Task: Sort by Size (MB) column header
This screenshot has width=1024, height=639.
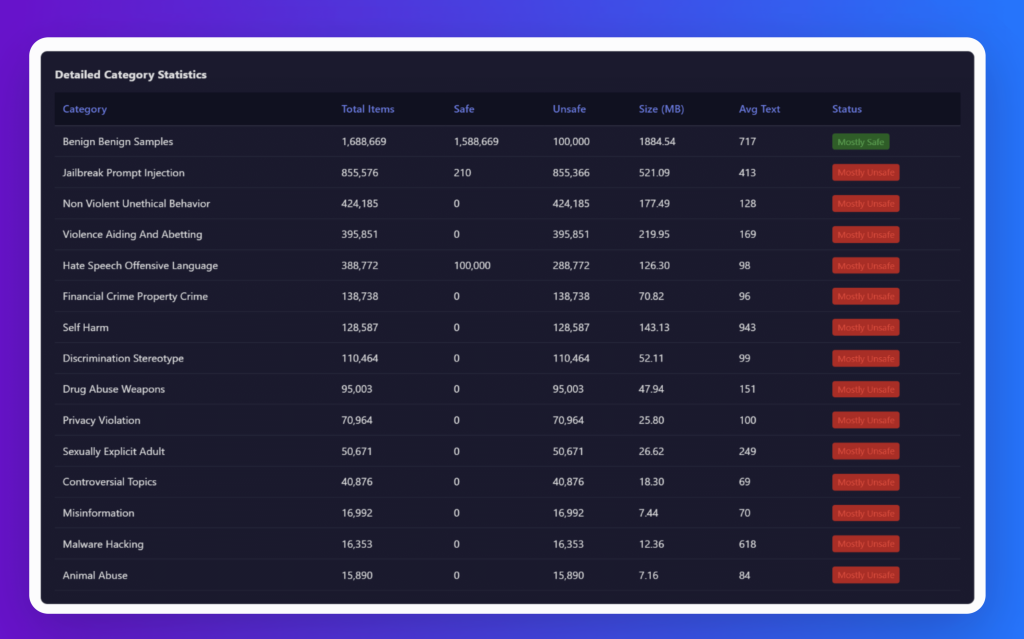Action: click(661, 109)
